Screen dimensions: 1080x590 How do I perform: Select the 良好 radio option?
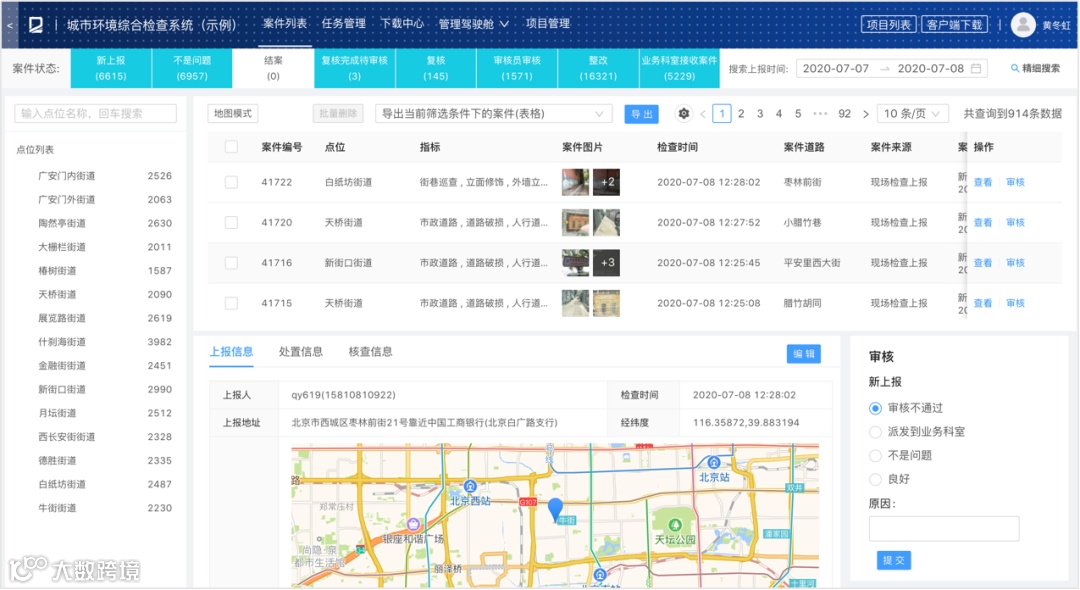coord(875,479)
